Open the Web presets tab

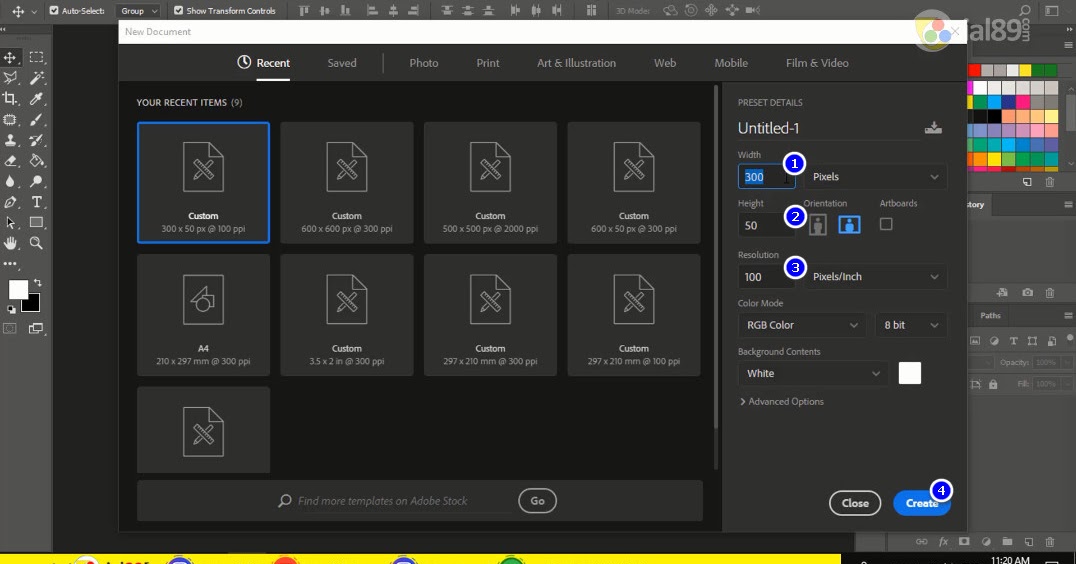(665, 63)
